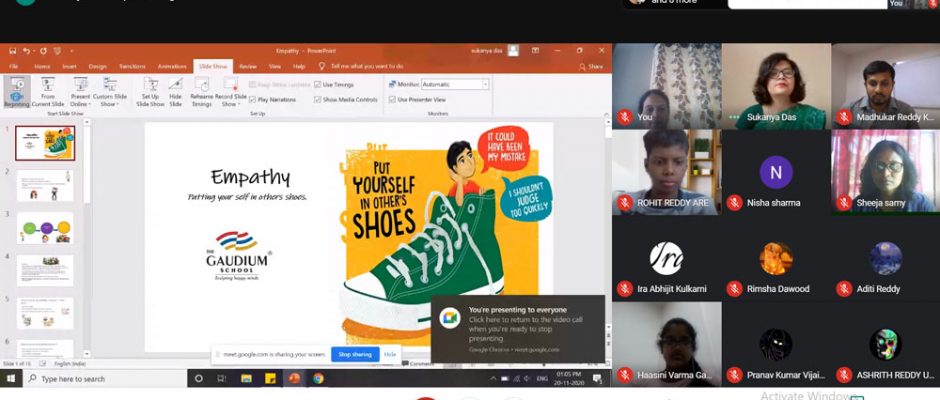This screenshot has height=400, width=940.
Task: Select slide 5 thumbnail
Action: (45, 313)
